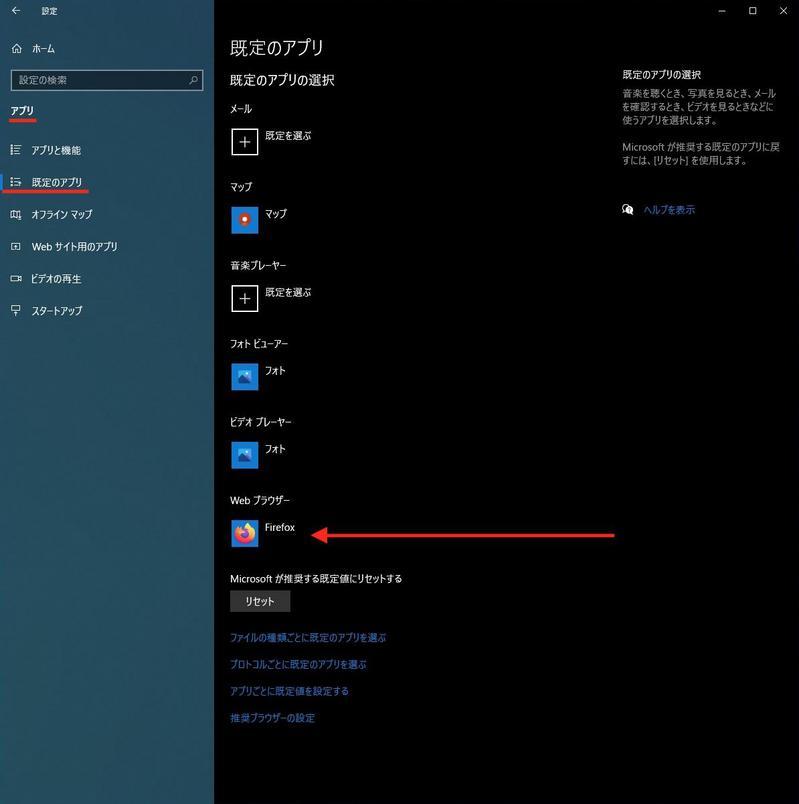
Task: Open アプリと機能 in the sidebar
Action: (56, 150)
